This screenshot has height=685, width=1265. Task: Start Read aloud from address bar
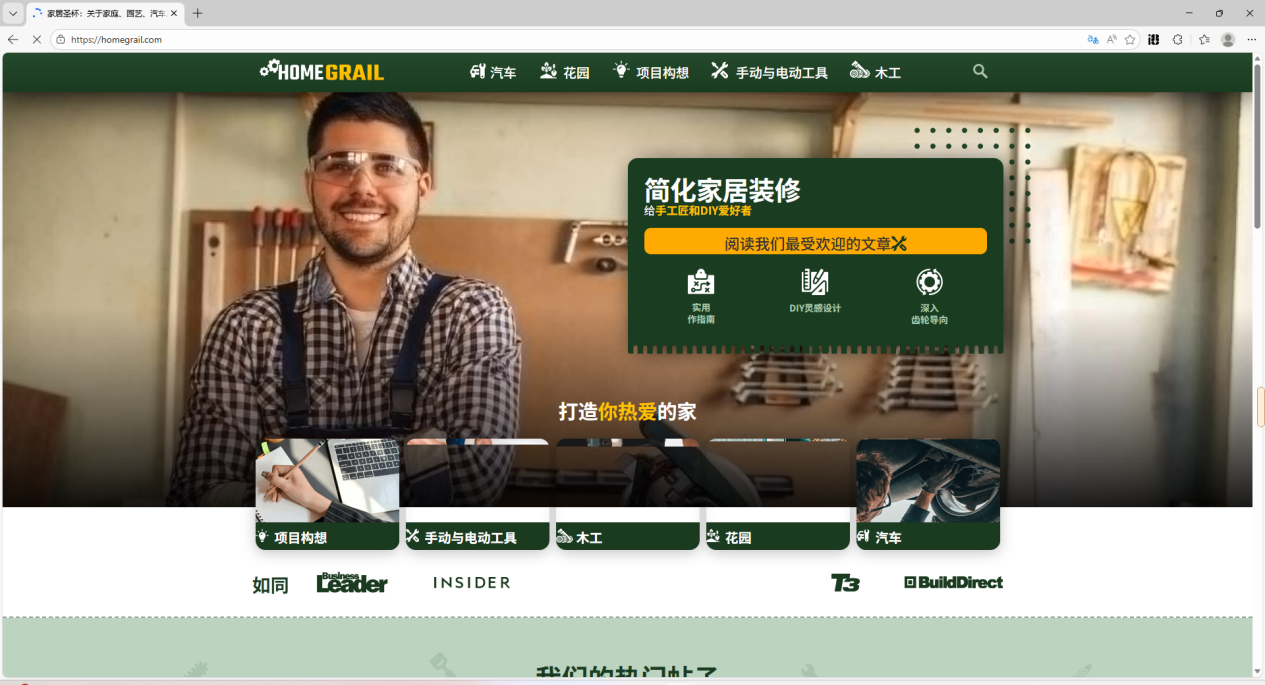click(x=1111, y=39)
